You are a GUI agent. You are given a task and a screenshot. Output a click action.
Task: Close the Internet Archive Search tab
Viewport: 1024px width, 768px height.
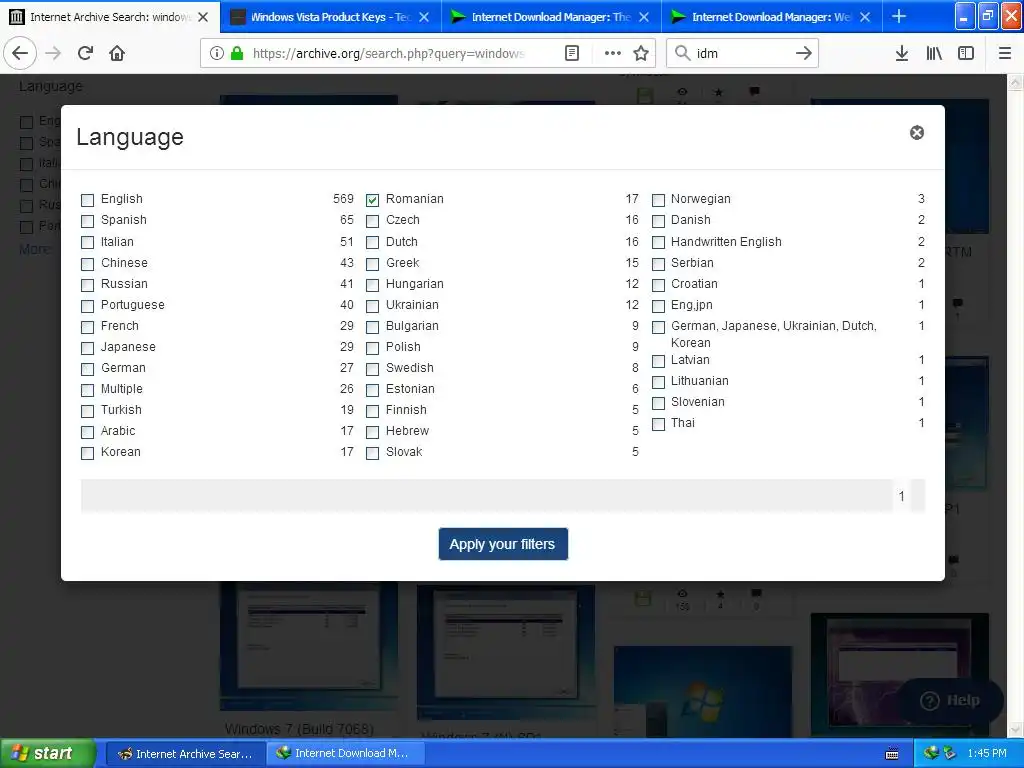click(x=203, y=17)
